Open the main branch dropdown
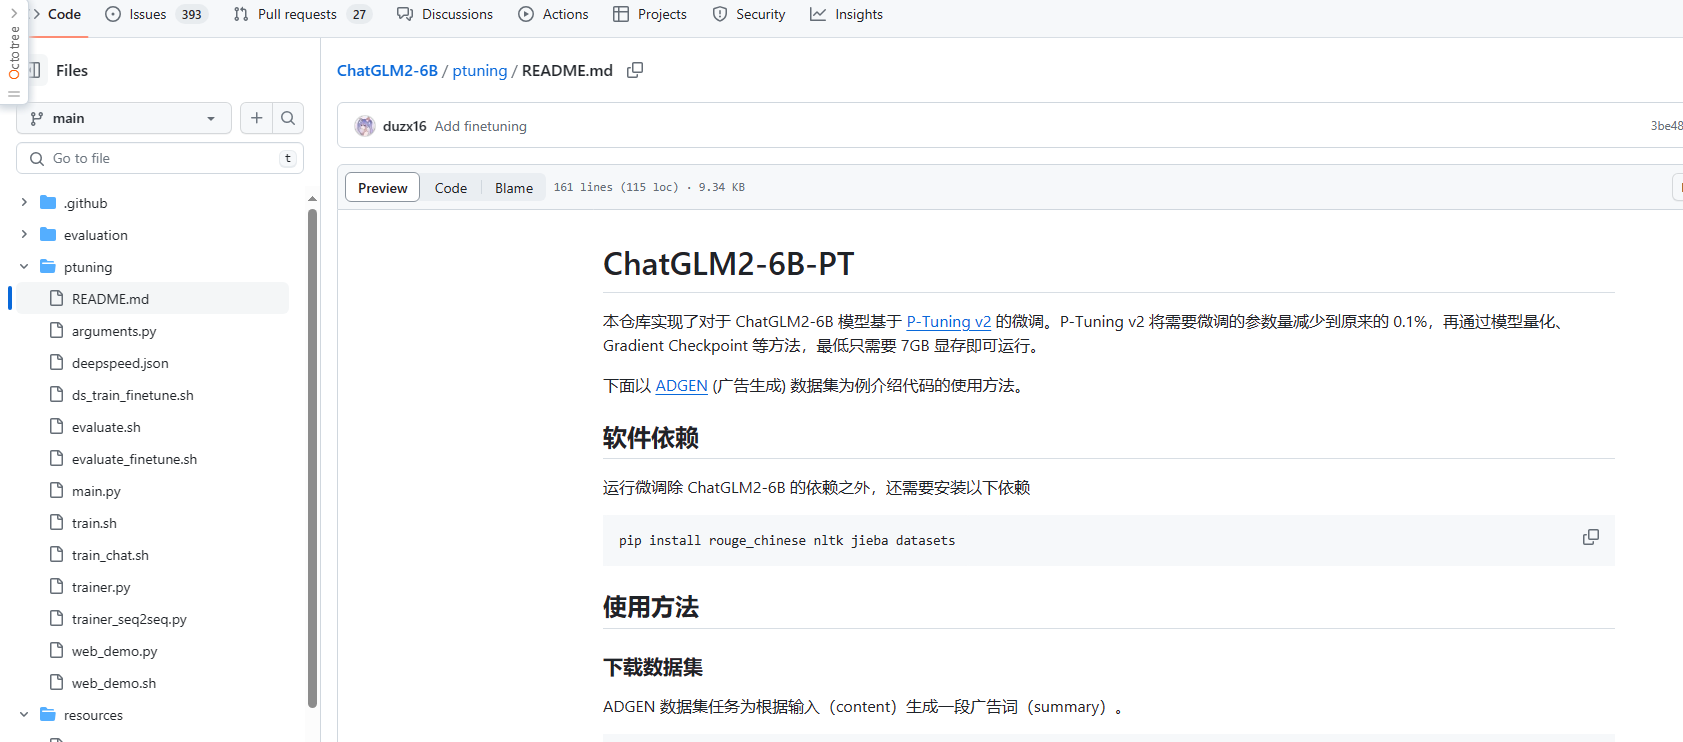 click(124, 118)
